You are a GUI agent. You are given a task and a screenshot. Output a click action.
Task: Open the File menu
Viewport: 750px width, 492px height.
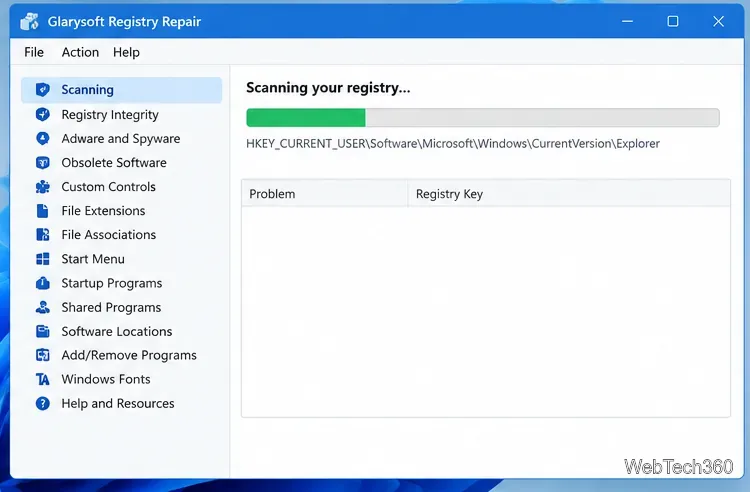coord(34,52)
